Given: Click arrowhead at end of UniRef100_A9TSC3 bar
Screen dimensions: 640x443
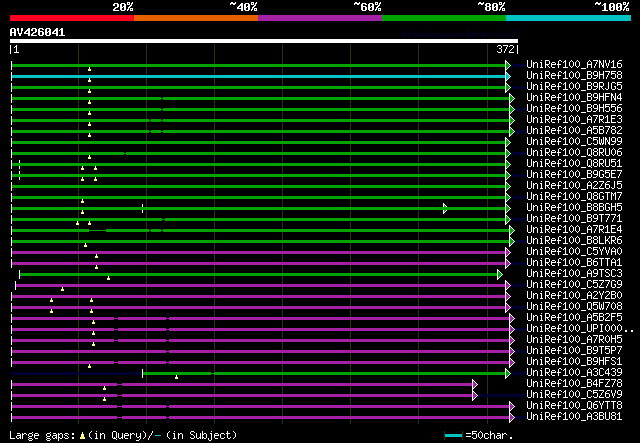Looking at the screenshot, I should [x=500, y=274].
